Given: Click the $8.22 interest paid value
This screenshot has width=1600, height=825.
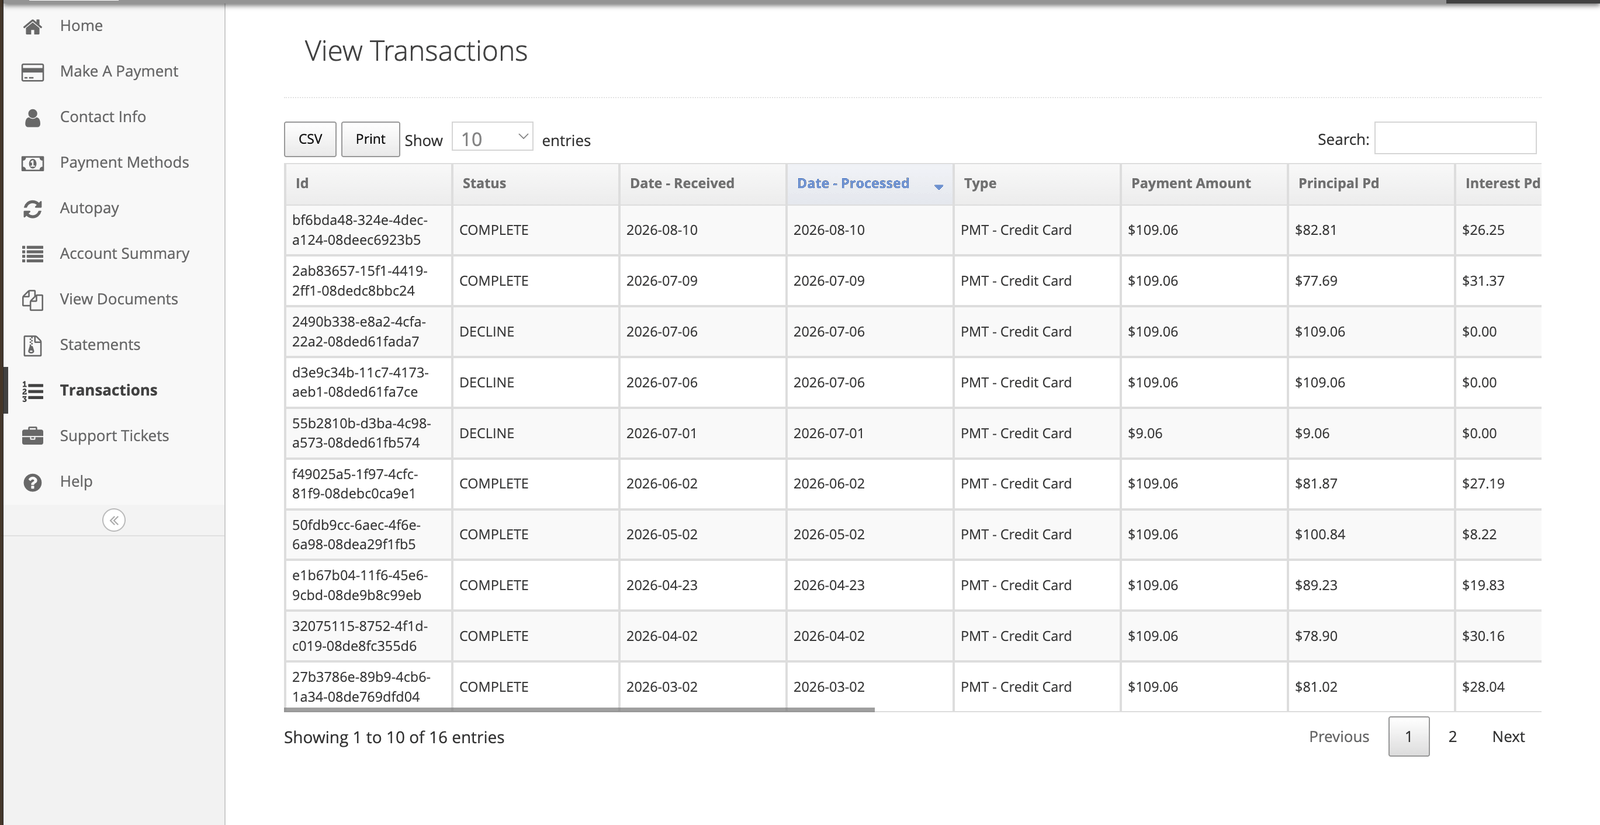Looking at the screenshot, I should (1479, 535).
